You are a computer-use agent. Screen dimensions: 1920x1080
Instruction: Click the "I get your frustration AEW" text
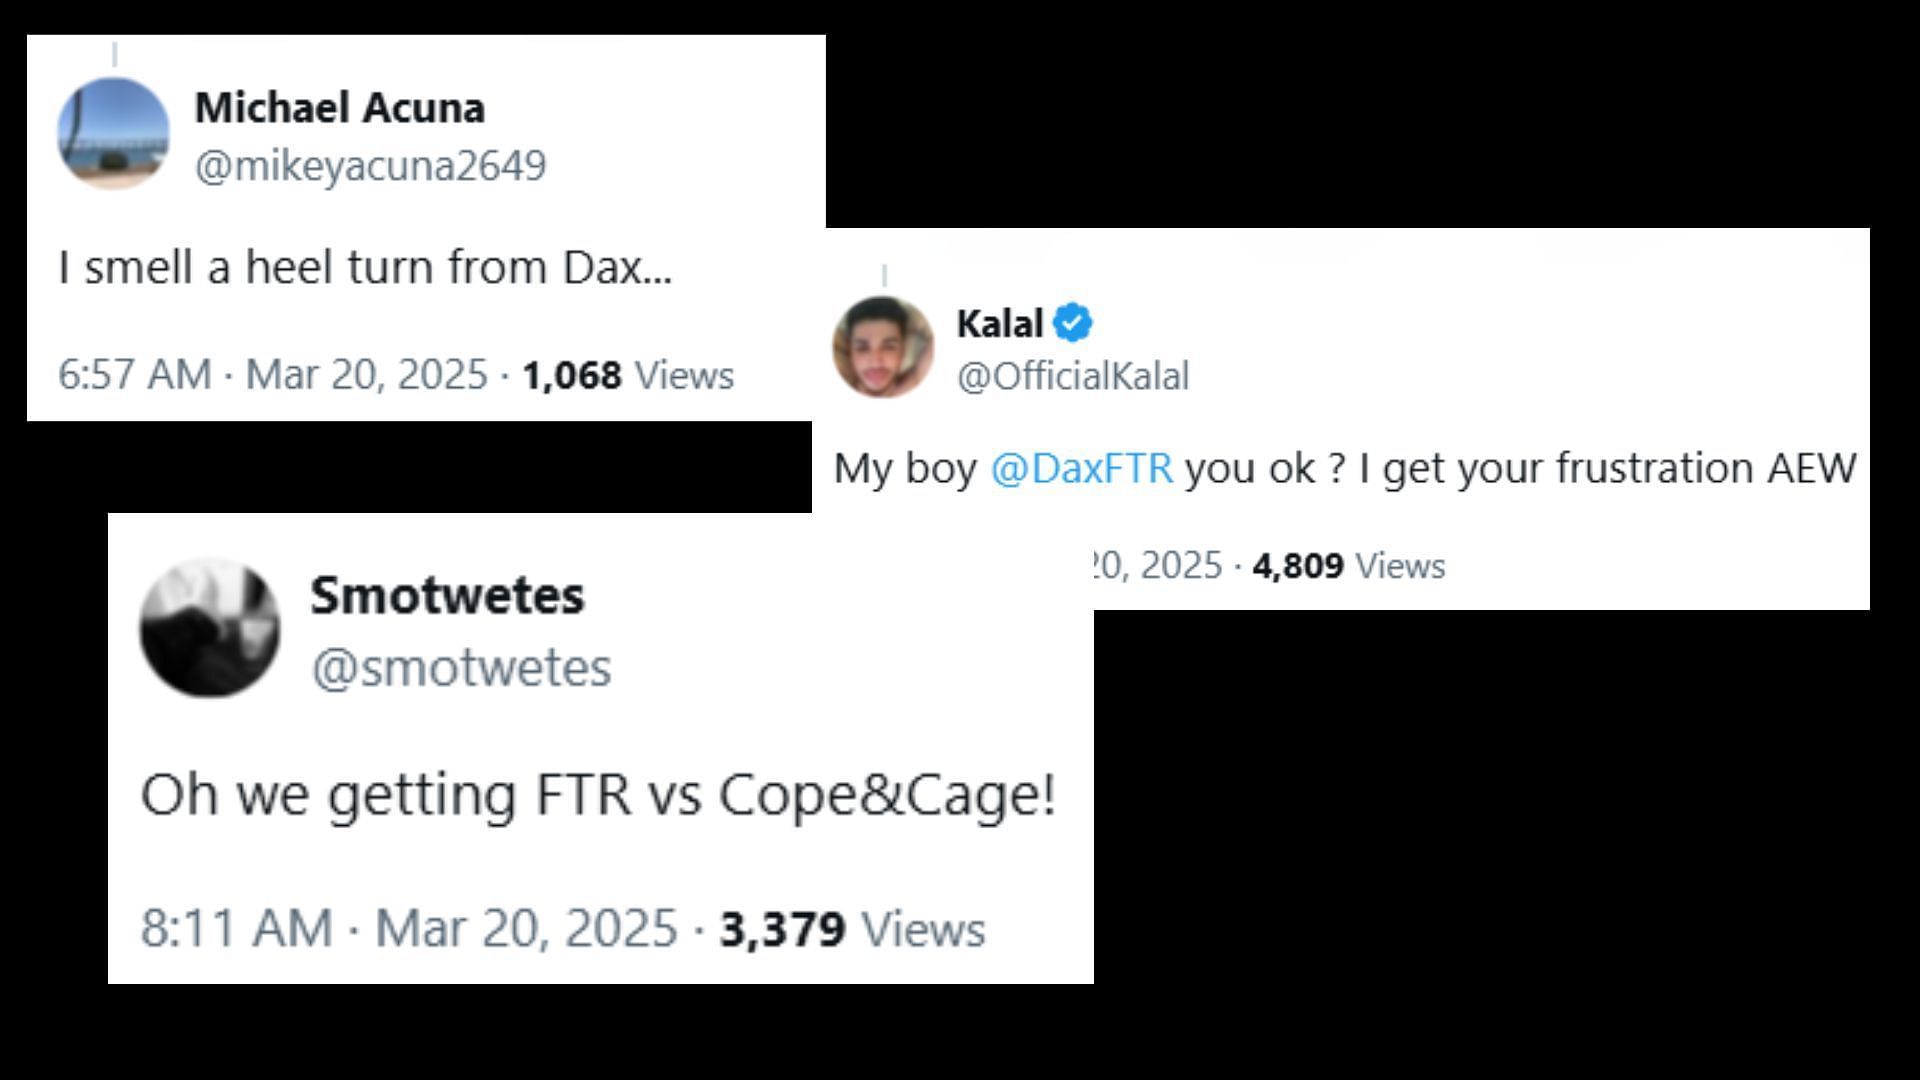pyautogui.click(x=1606, y=468)
